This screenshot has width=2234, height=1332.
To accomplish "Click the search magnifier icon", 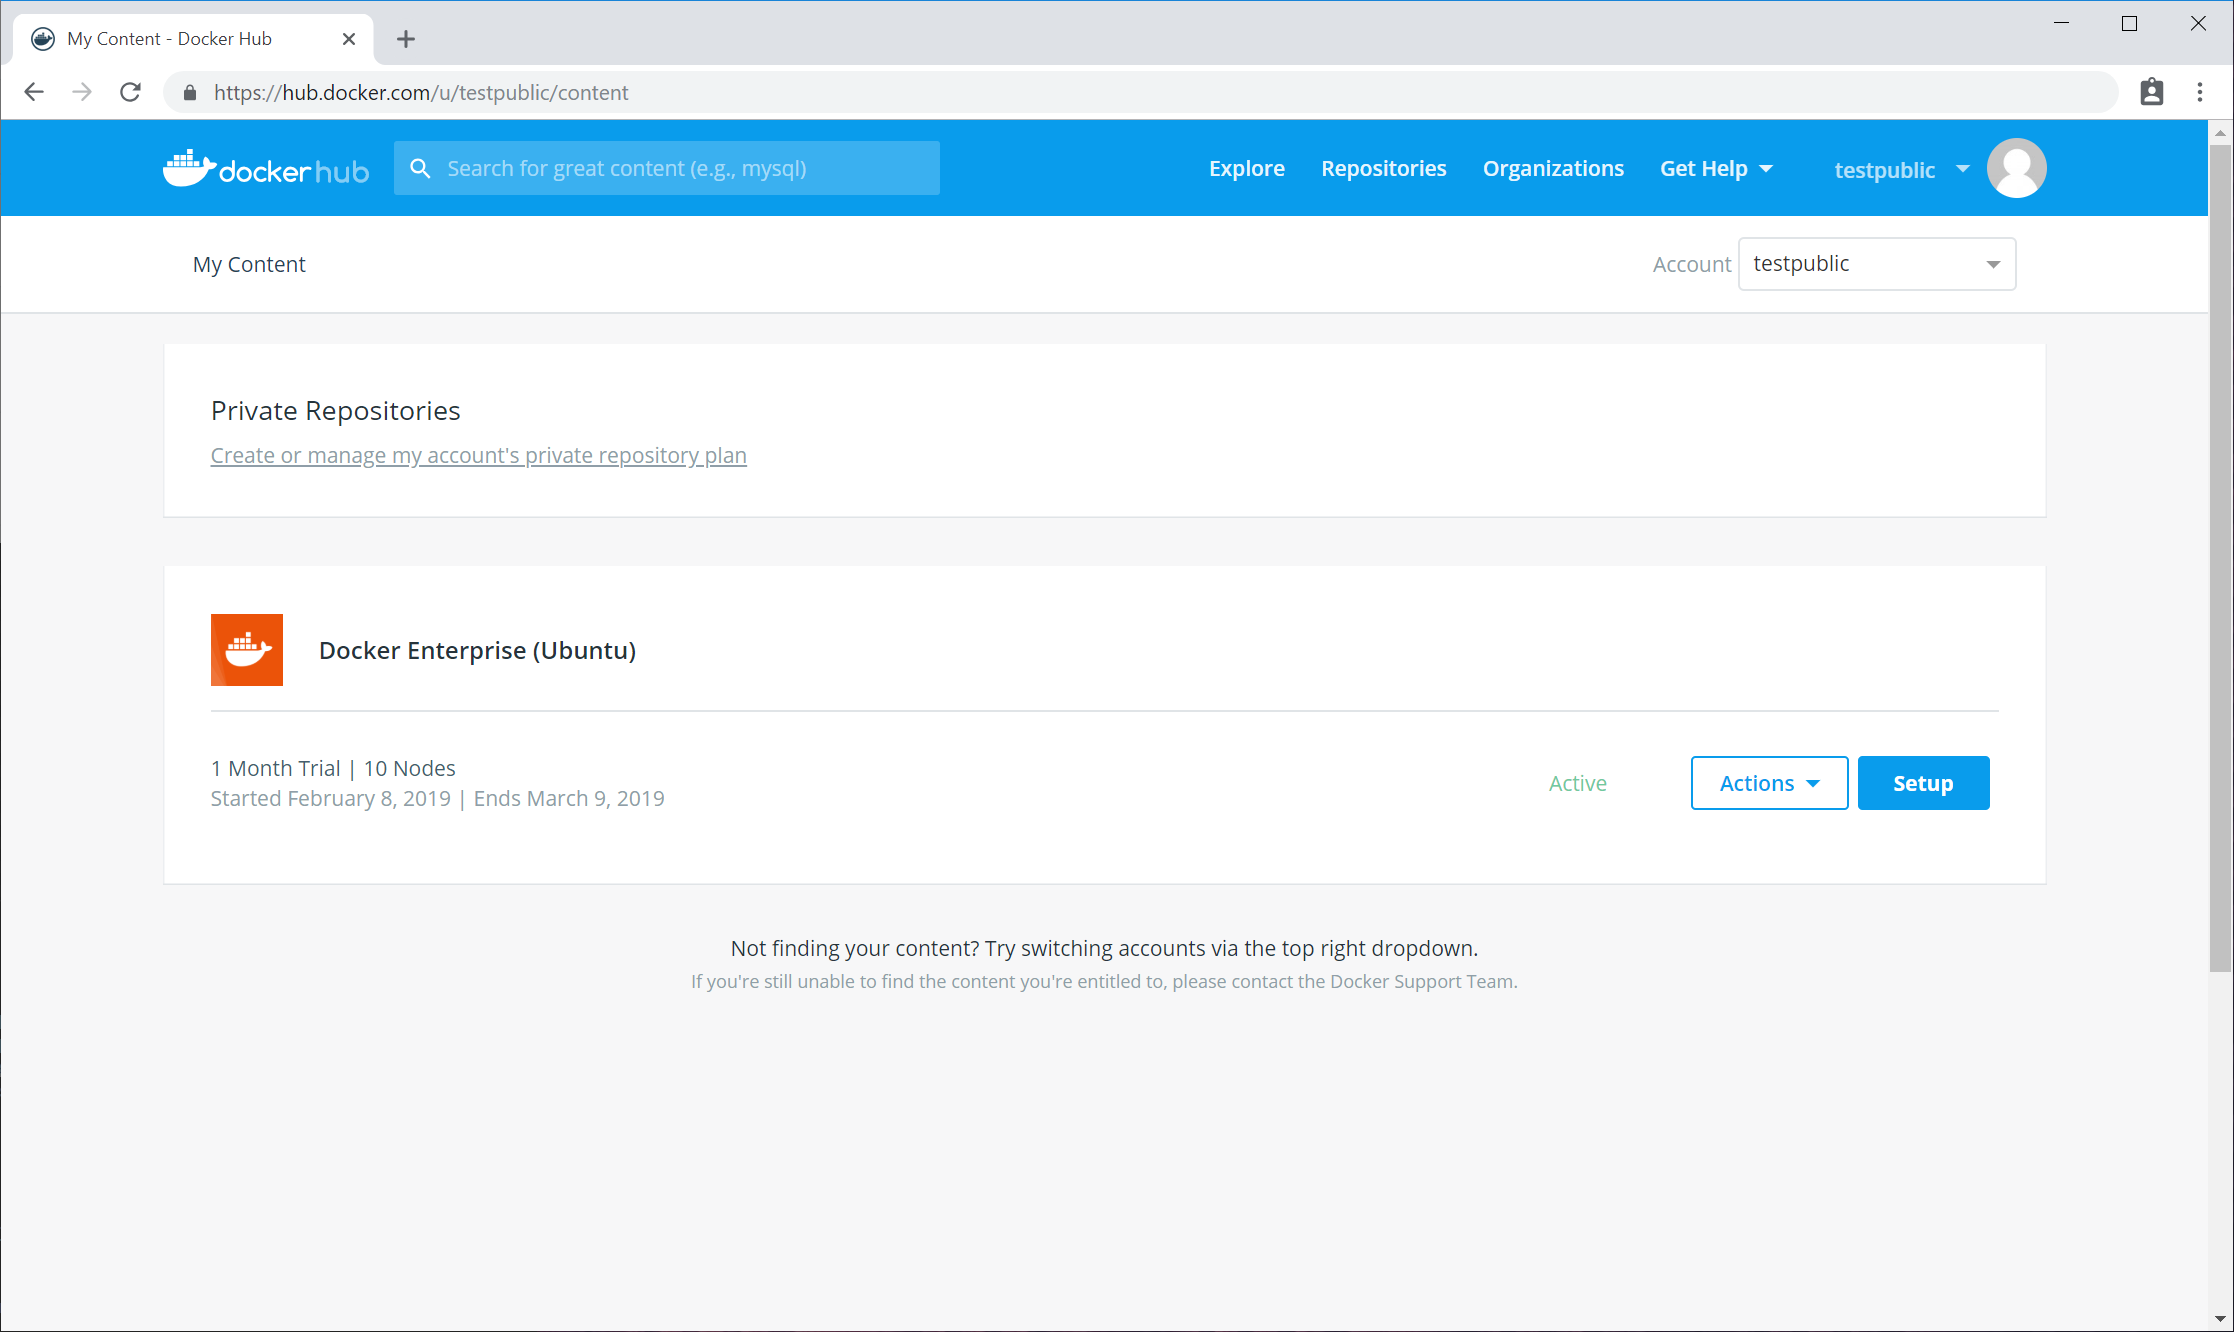I will (x=420, y=168).
